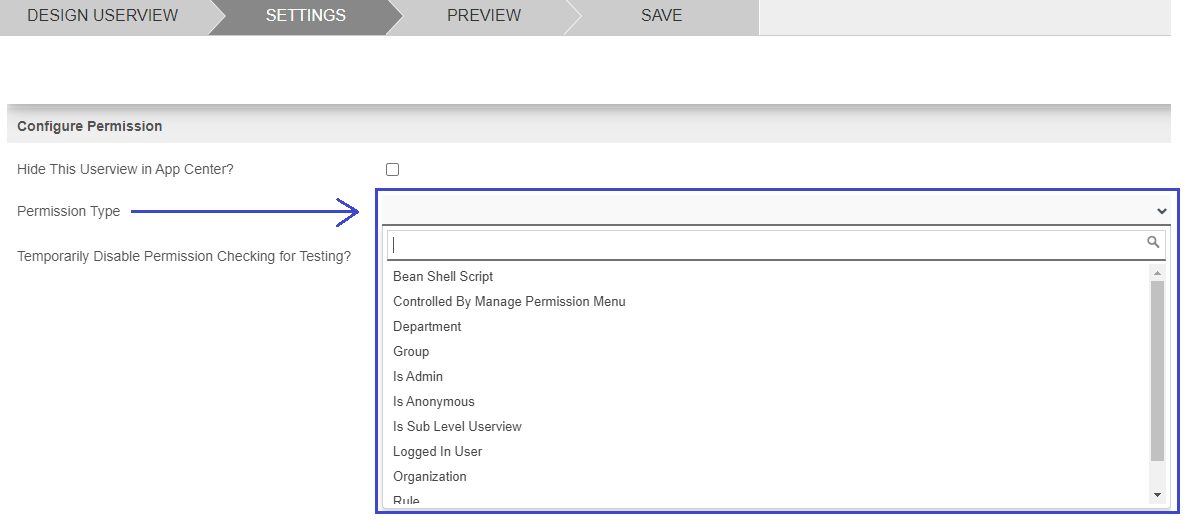Click the search magnifier icon in dropdown
This screenshot has height=520, width=1186.
1153,242
